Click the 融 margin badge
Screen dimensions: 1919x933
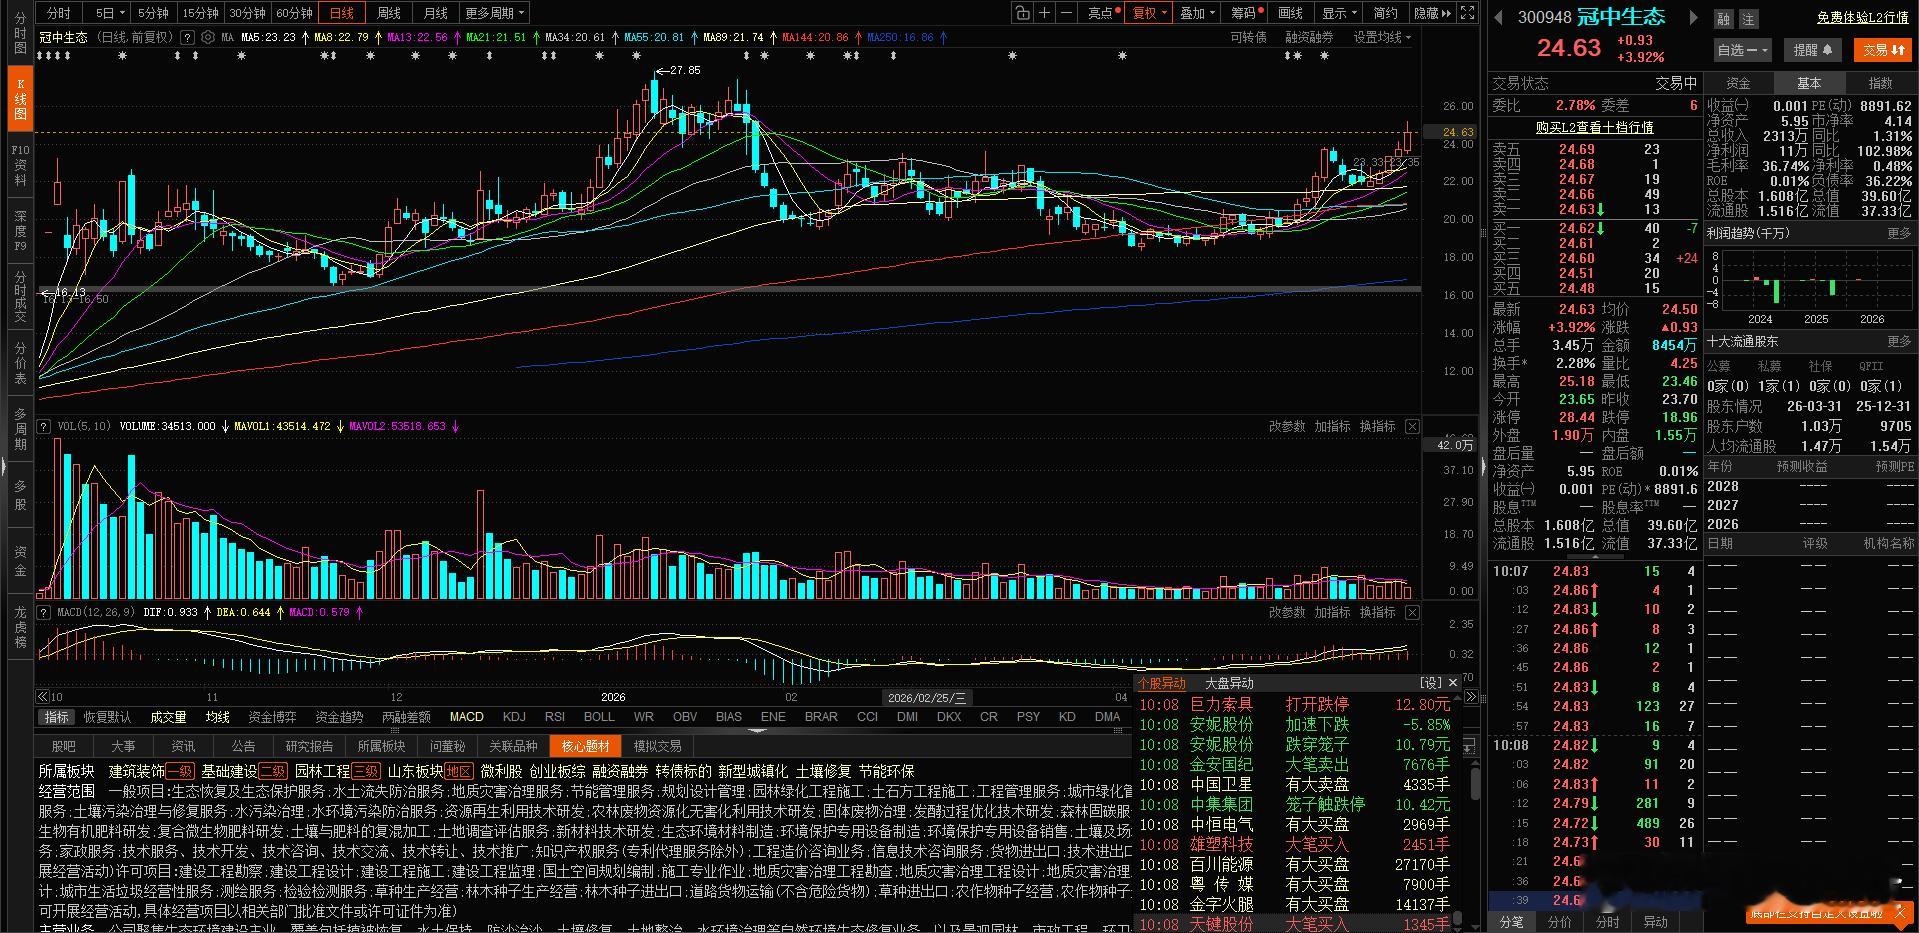1723,18
